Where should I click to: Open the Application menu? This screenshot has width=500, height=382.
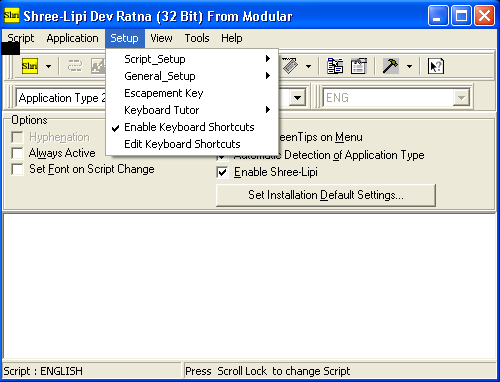click(x=72, y=38)
